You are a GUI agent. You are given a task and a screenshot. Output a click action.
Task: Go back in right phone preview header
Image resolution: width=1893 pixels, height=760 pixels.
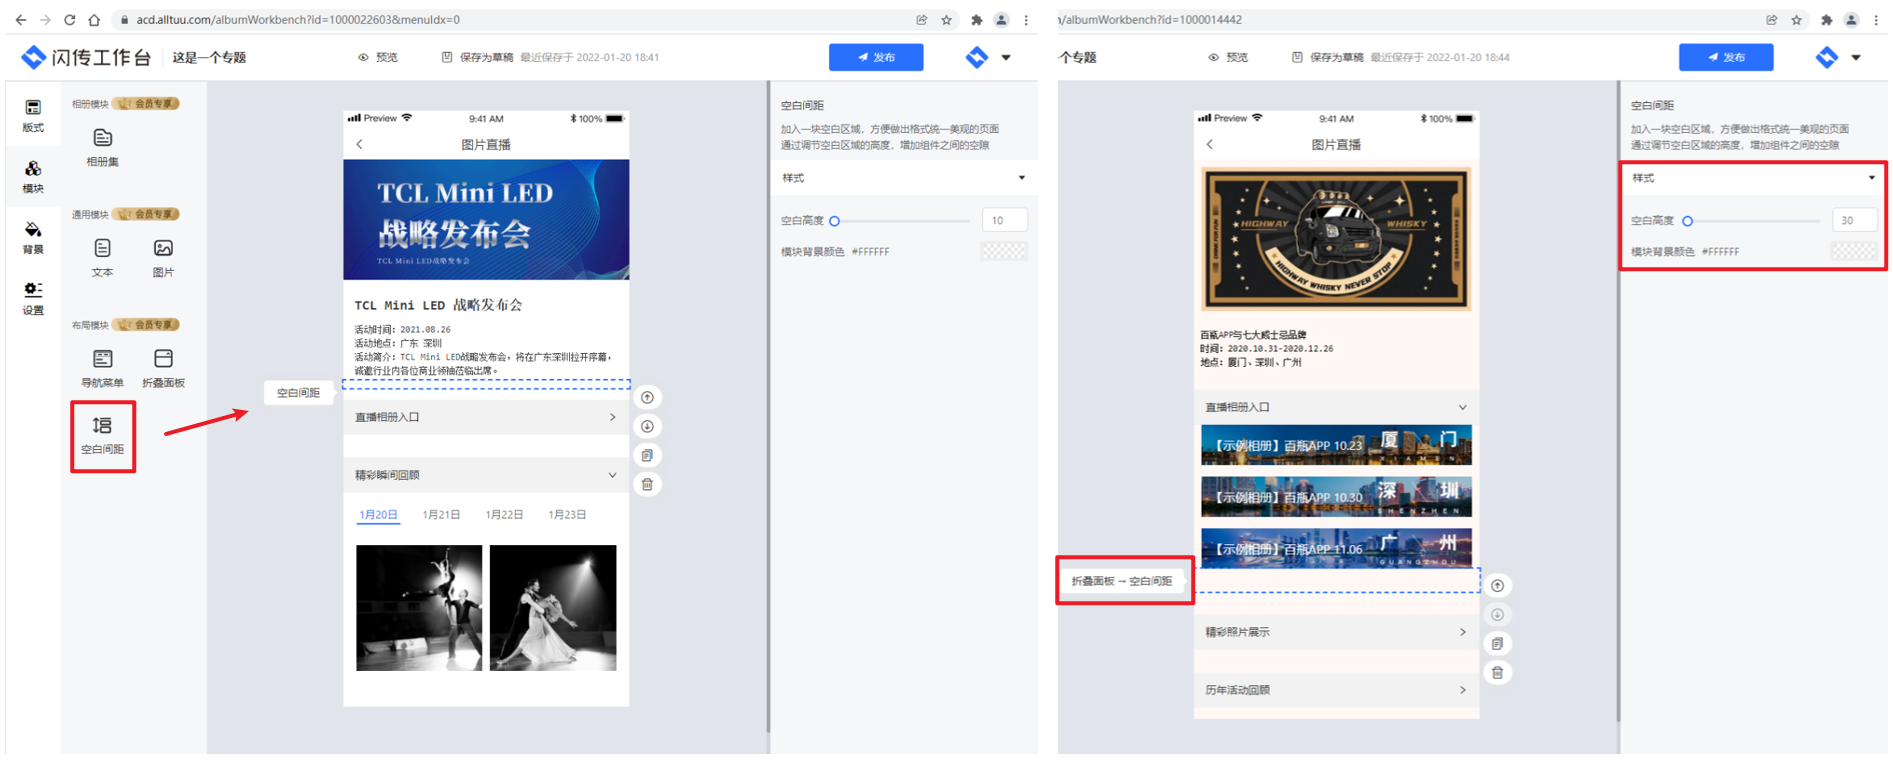(x=1210, y=145)
